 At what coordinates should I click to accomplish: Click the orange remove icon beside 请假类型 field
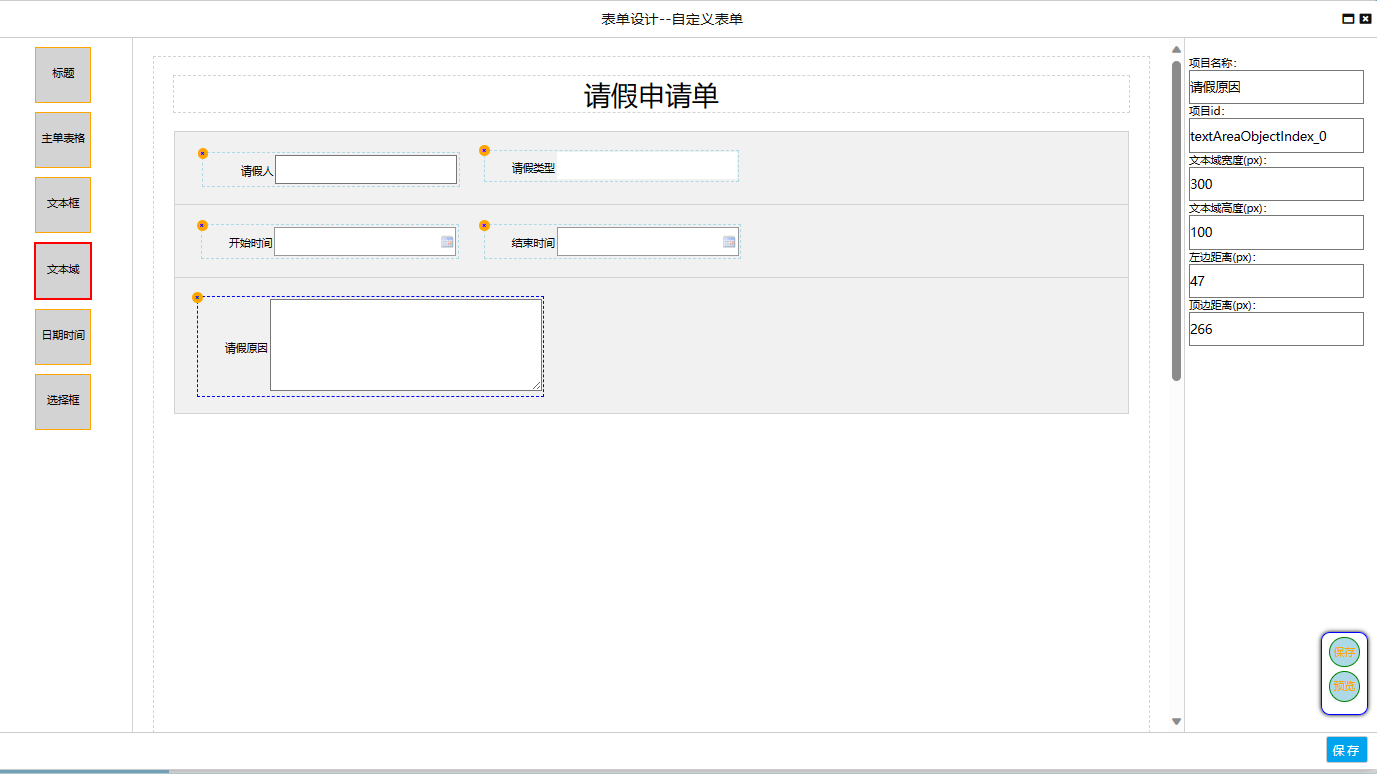point(485,151)
